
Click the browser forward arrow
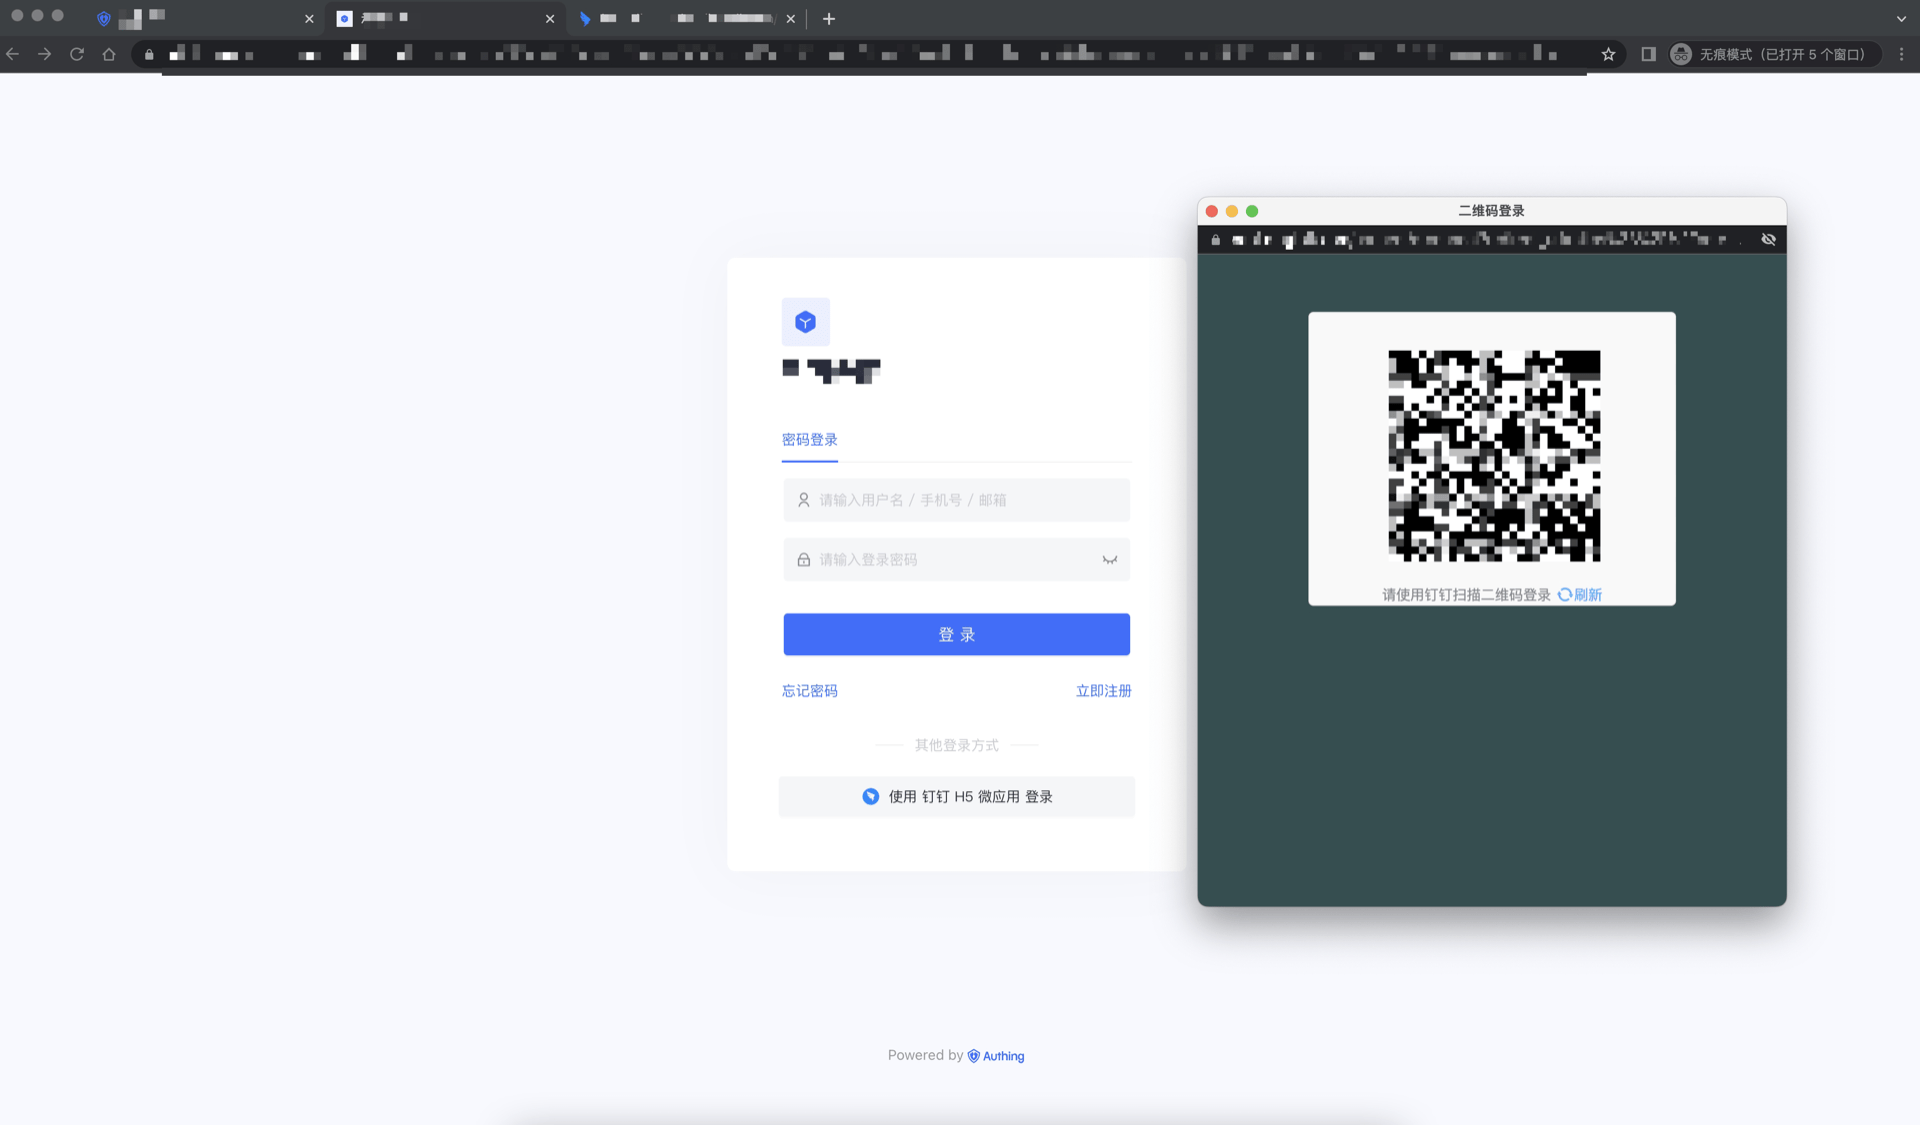[x=45, y=54]
